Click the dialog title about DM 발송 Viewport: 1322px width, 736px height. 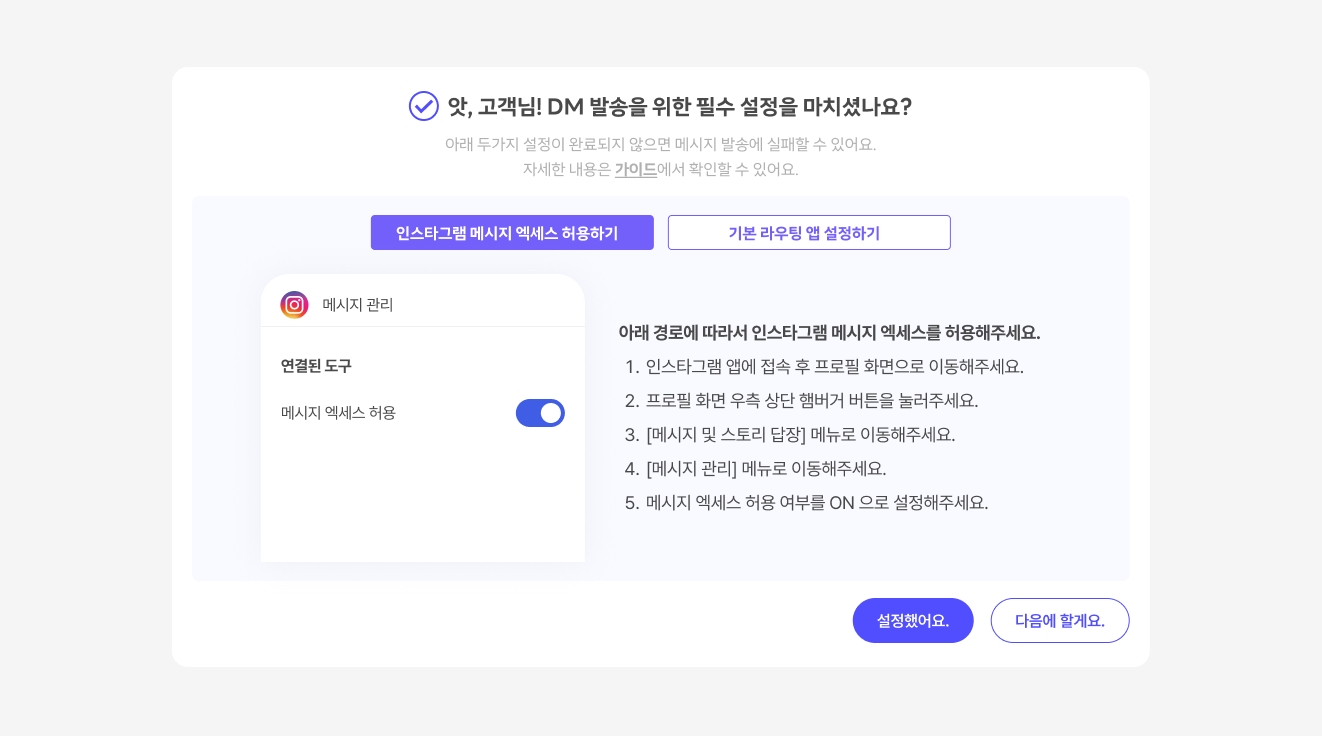(679, 107)
